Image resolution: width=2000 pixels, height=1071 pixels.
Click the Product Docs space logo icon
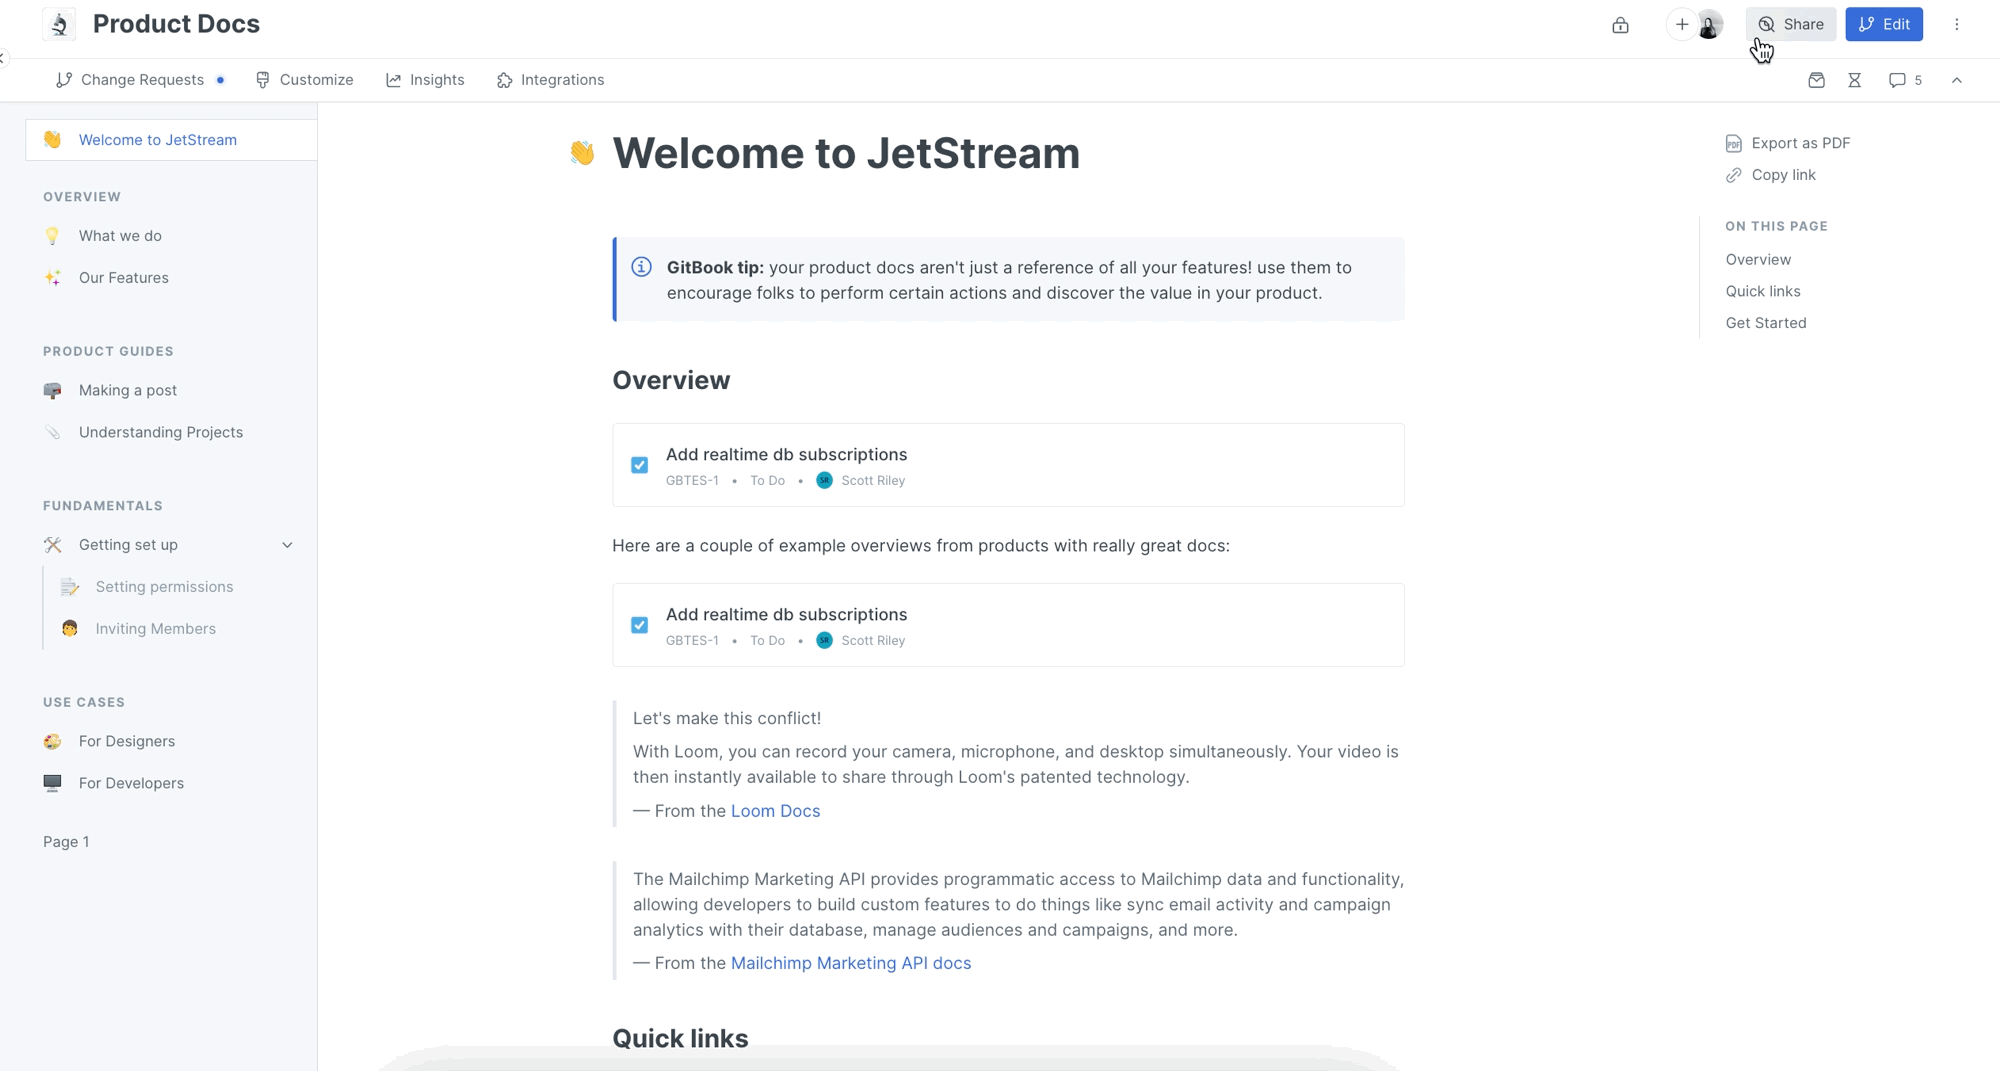point(60,24)
